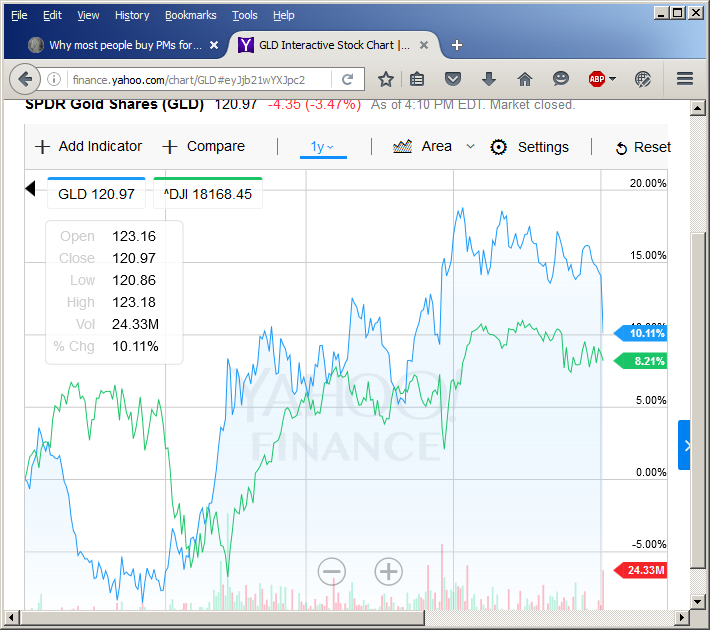The height and width of the screenshot is (630, 710).
Task: Click the % Chg value 10.11% in tooltip
Action: (135, 346)
